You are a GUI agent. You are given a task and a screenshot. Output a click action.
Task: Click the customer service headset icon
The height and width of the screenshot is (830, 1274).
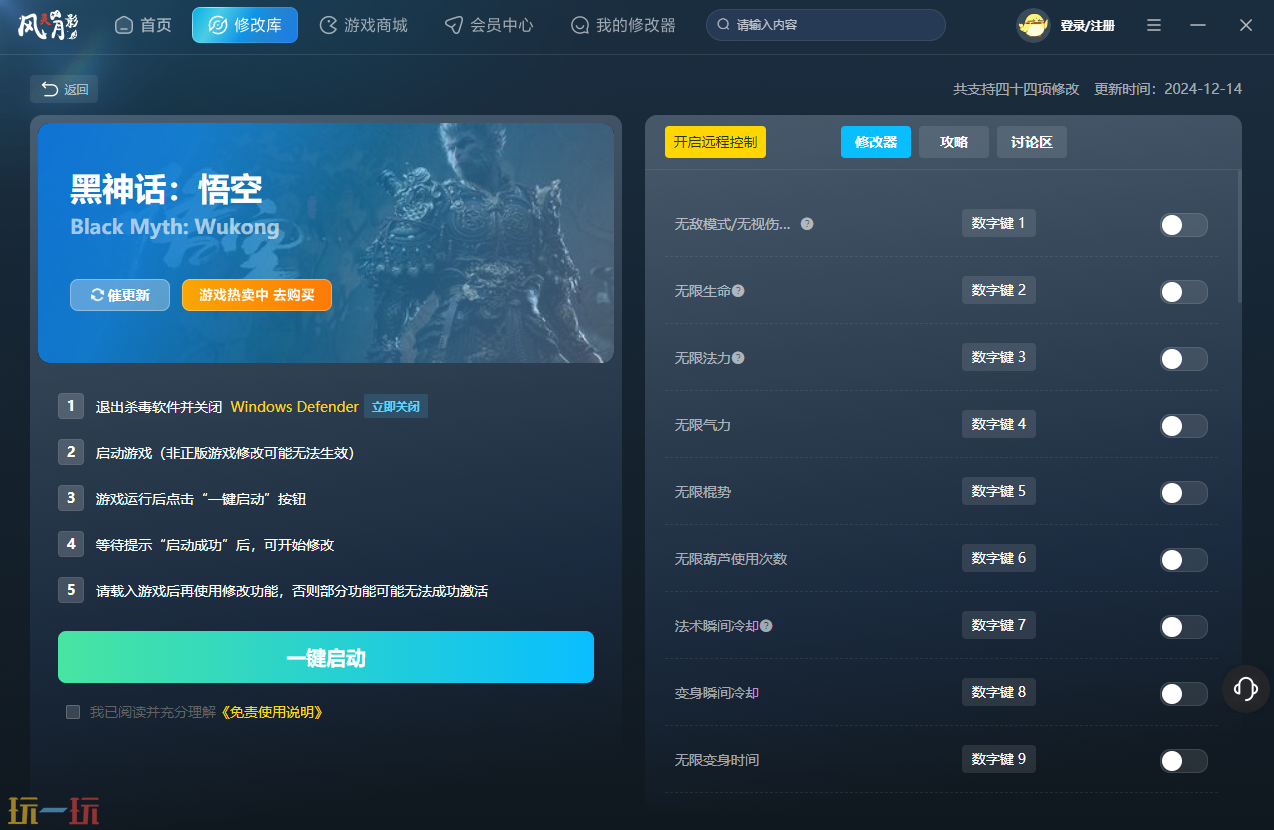coord(1245,688)
